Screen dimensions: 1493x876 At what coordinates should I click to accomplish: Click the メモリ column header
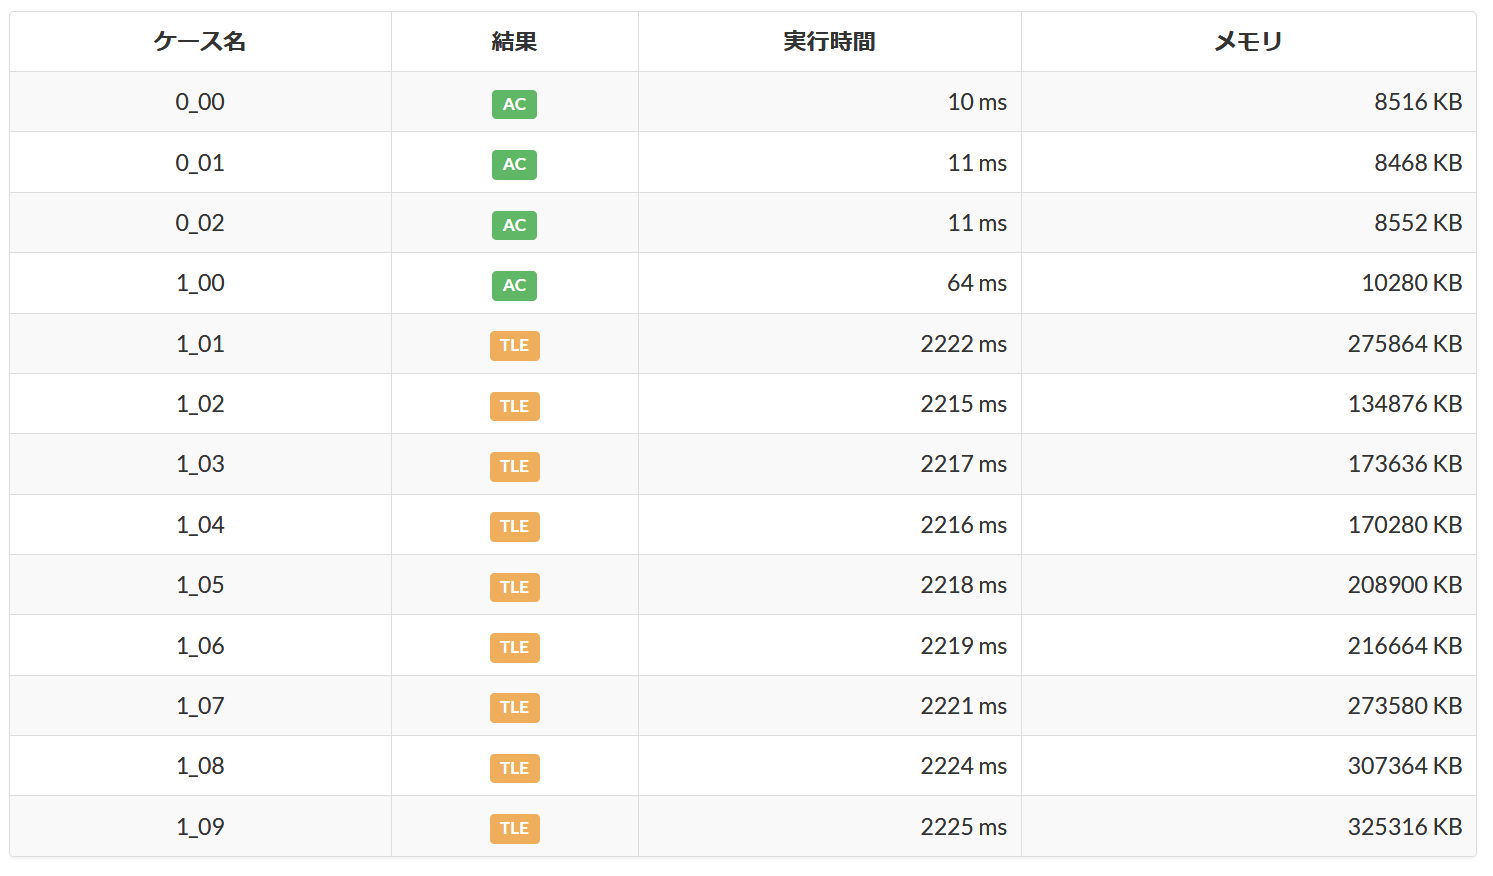point(1248,42)
